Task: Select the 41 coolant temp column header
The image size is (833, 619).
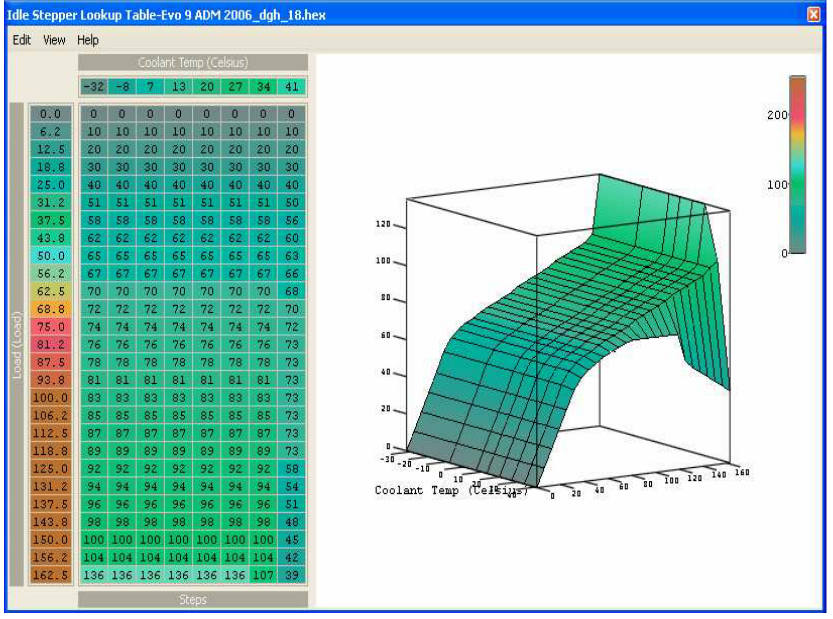Action: coord(291,87)
